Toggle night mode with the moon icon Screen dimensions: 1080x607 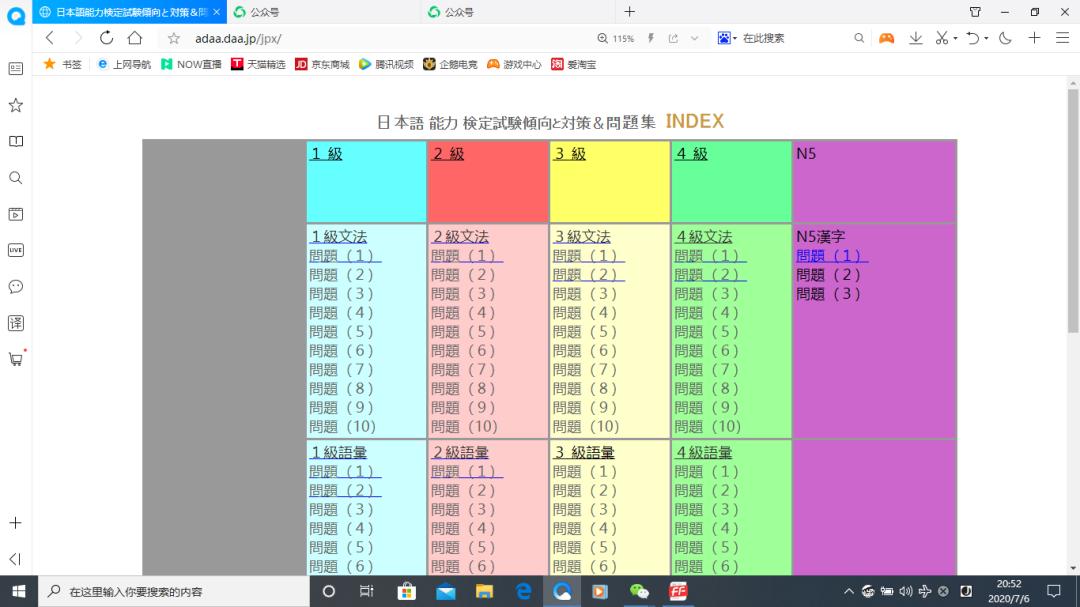coord(1005,38)
